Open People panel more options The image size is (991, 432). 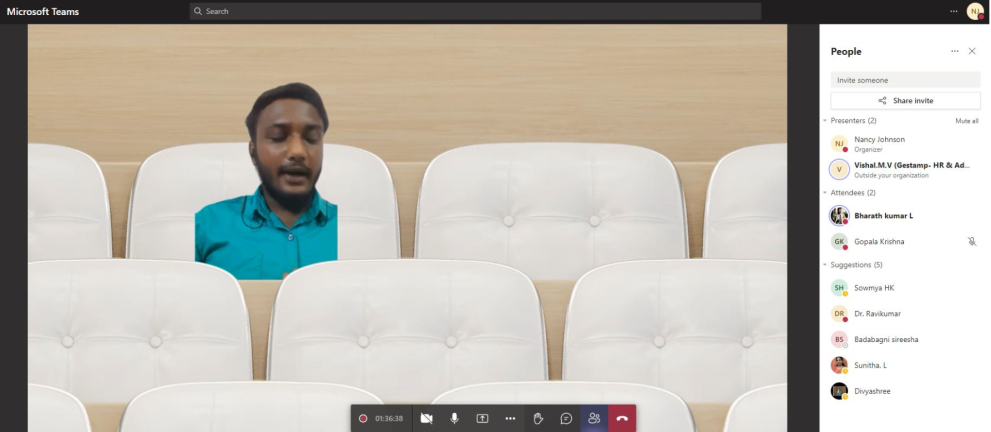tap(954, 51)
